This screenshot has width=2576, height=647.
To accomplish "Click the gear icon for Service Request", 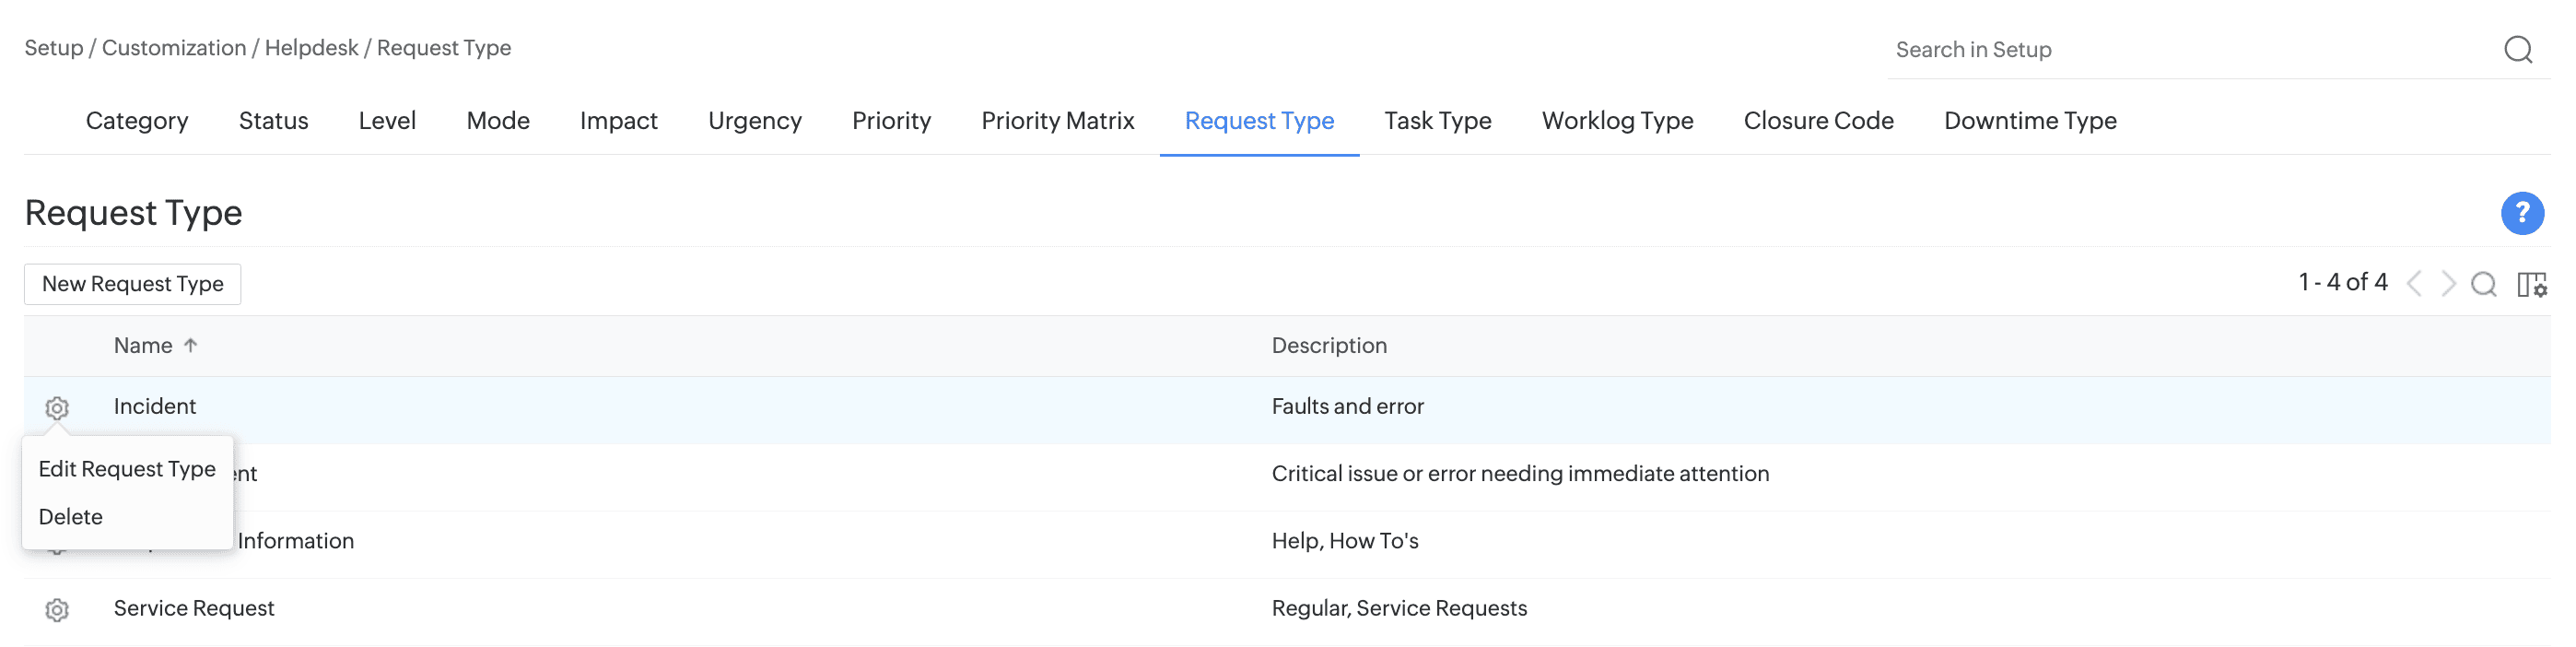I will (x=57, y=610).
